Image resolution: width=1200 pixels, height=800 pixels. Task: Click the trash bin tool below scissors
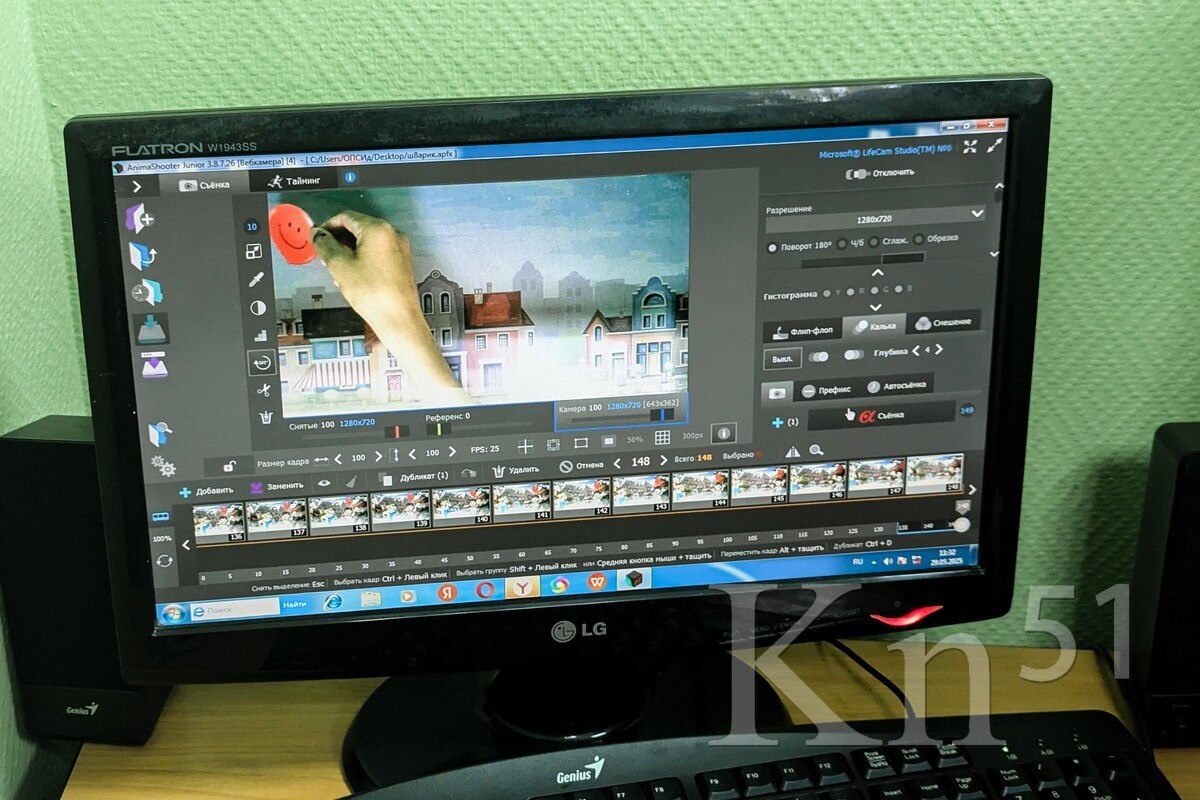[x=266, y=418]
